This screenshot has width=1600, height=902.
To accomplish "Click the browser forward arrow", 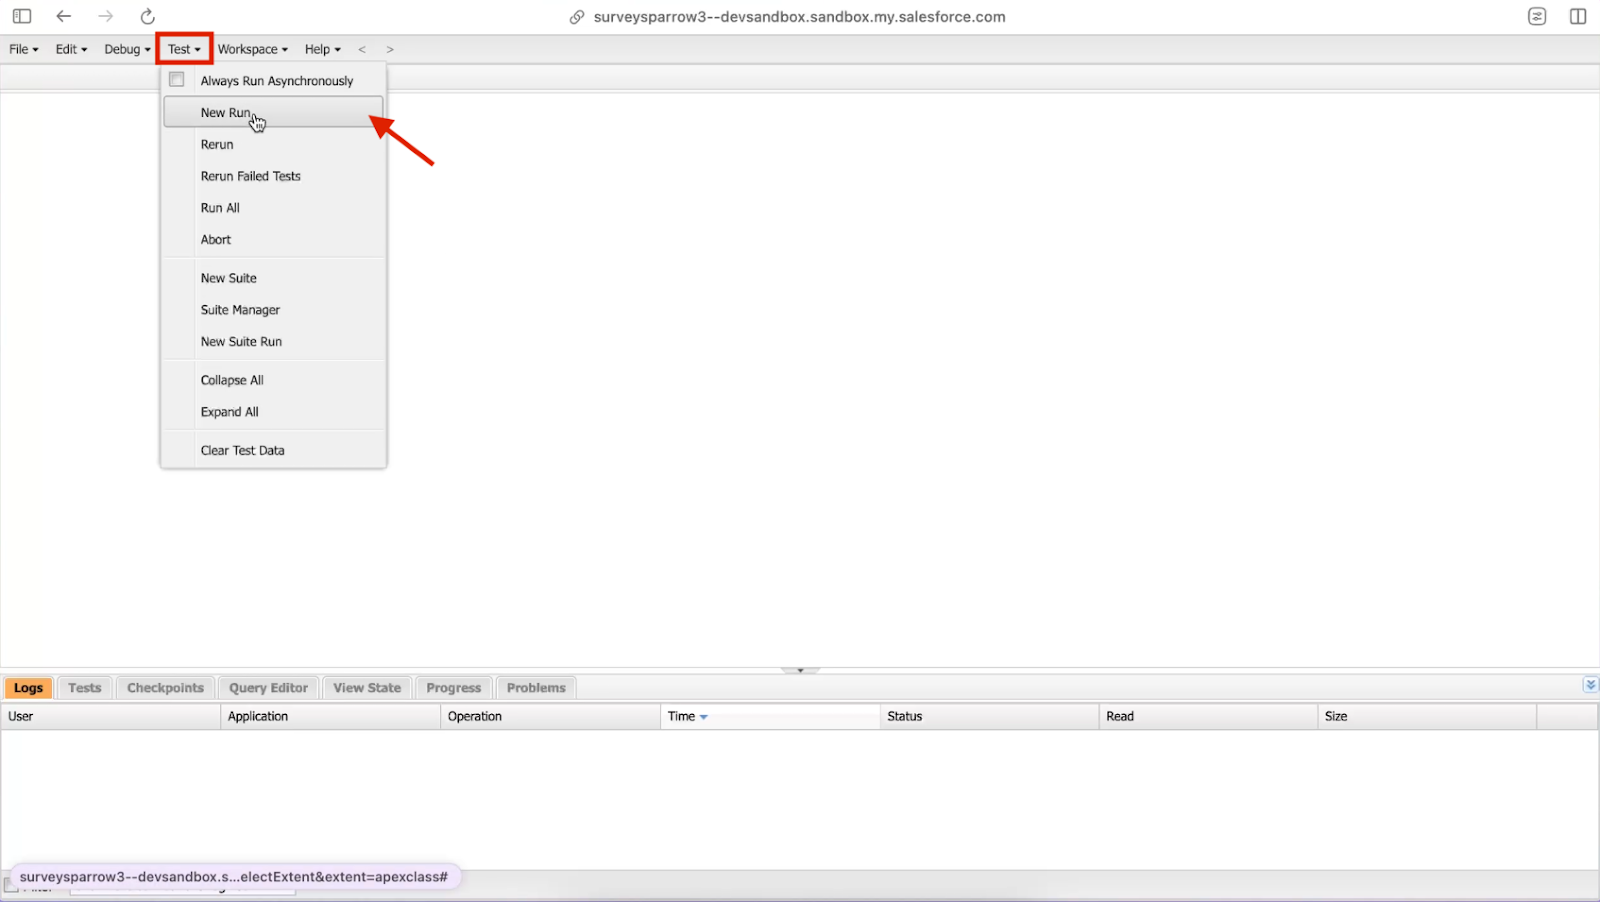I will [x=106, y=16].
